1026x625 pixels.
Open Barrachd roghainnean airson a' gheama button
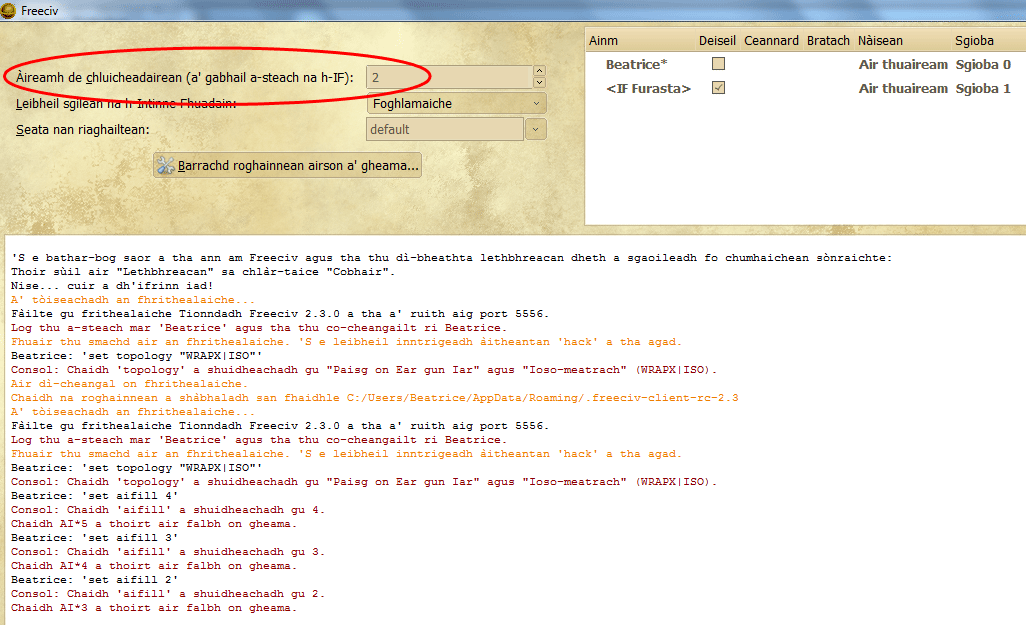point(287,165)
